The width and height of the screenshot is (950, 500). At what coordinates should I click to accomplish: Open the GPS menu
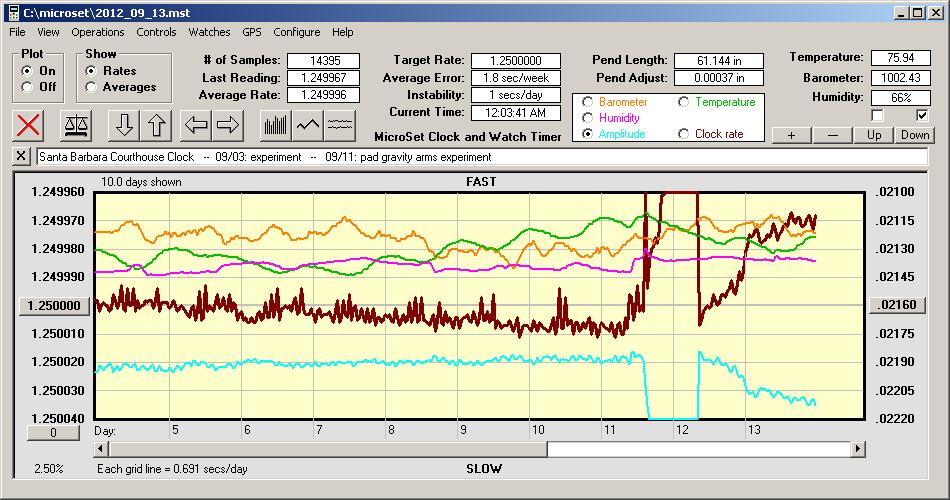coord(252,32)
